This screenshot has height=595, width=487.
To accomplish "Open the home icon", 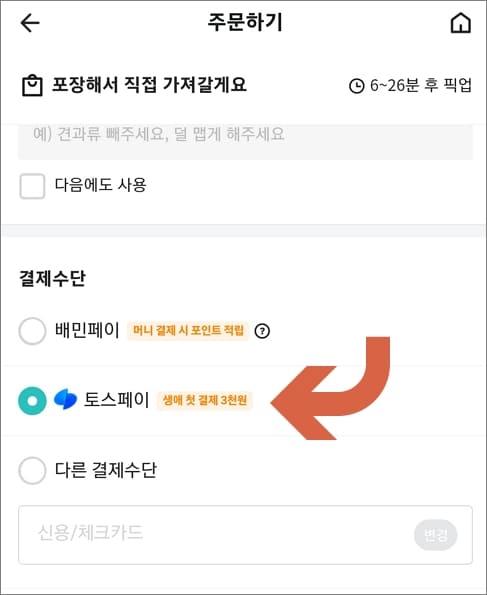I will pos(460,23).
